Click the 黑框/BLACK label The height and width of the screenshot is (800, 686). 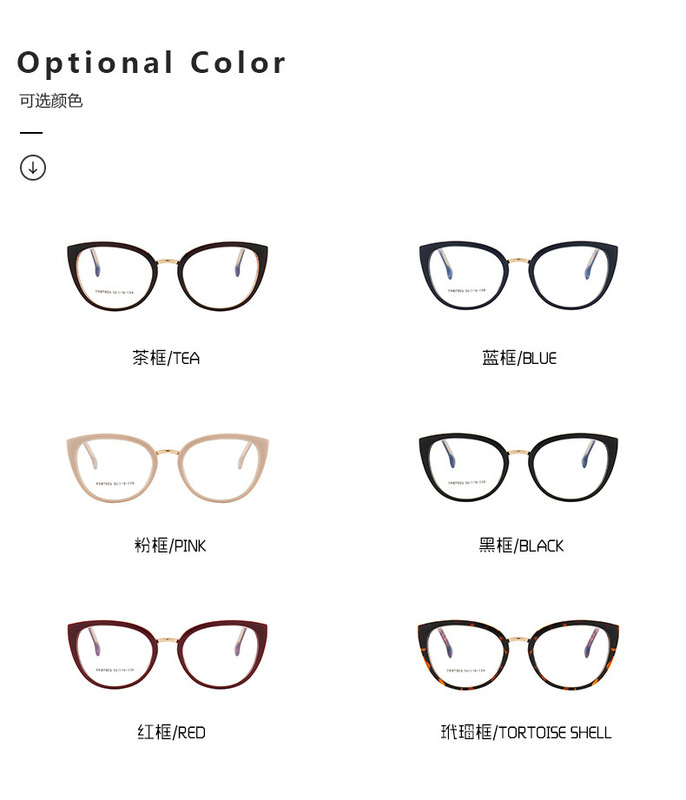pos(521,545)
